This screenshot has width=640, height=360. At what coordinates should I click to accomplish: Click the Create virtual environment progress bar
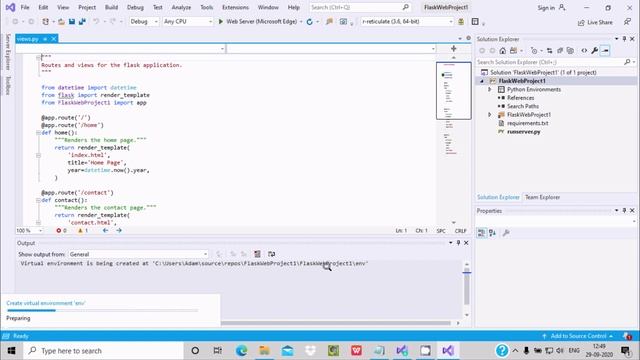(x=102, y=311)
